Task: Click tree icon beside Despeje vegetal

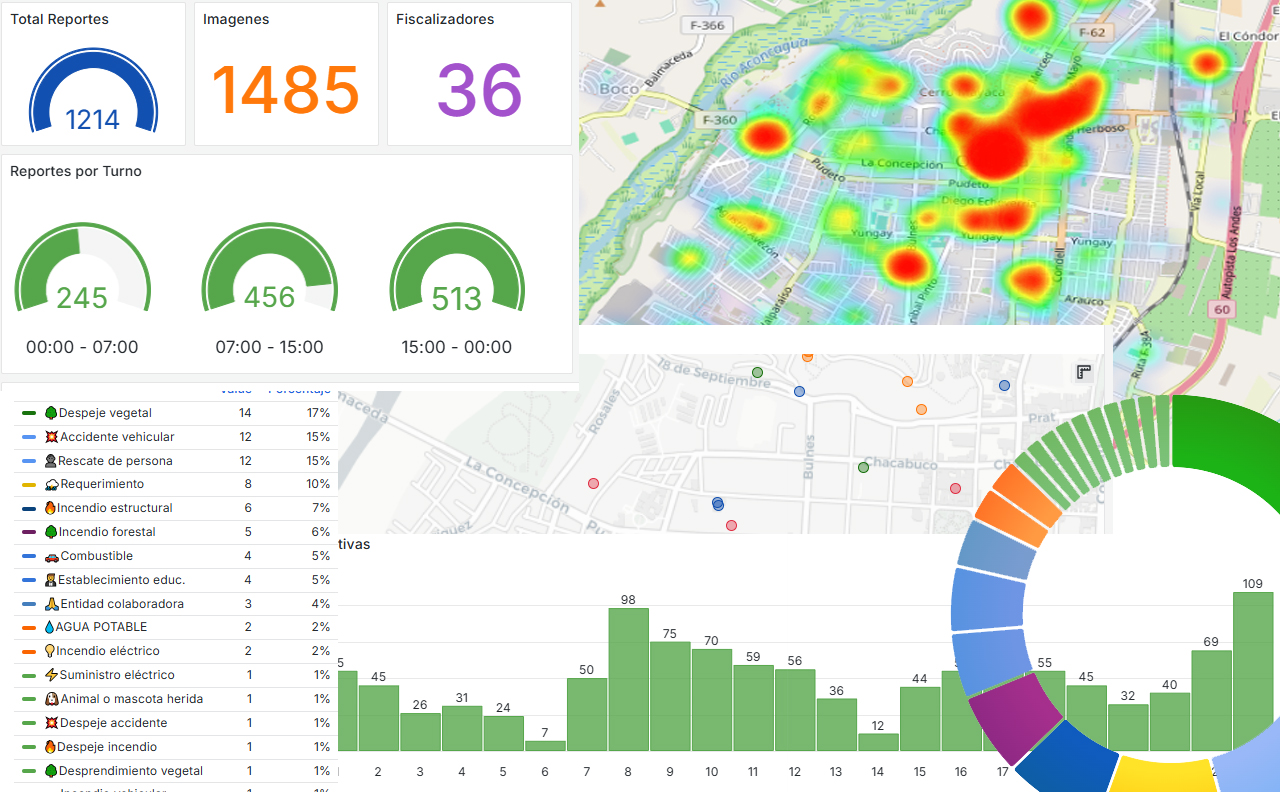Action: [x=51, y=413]
